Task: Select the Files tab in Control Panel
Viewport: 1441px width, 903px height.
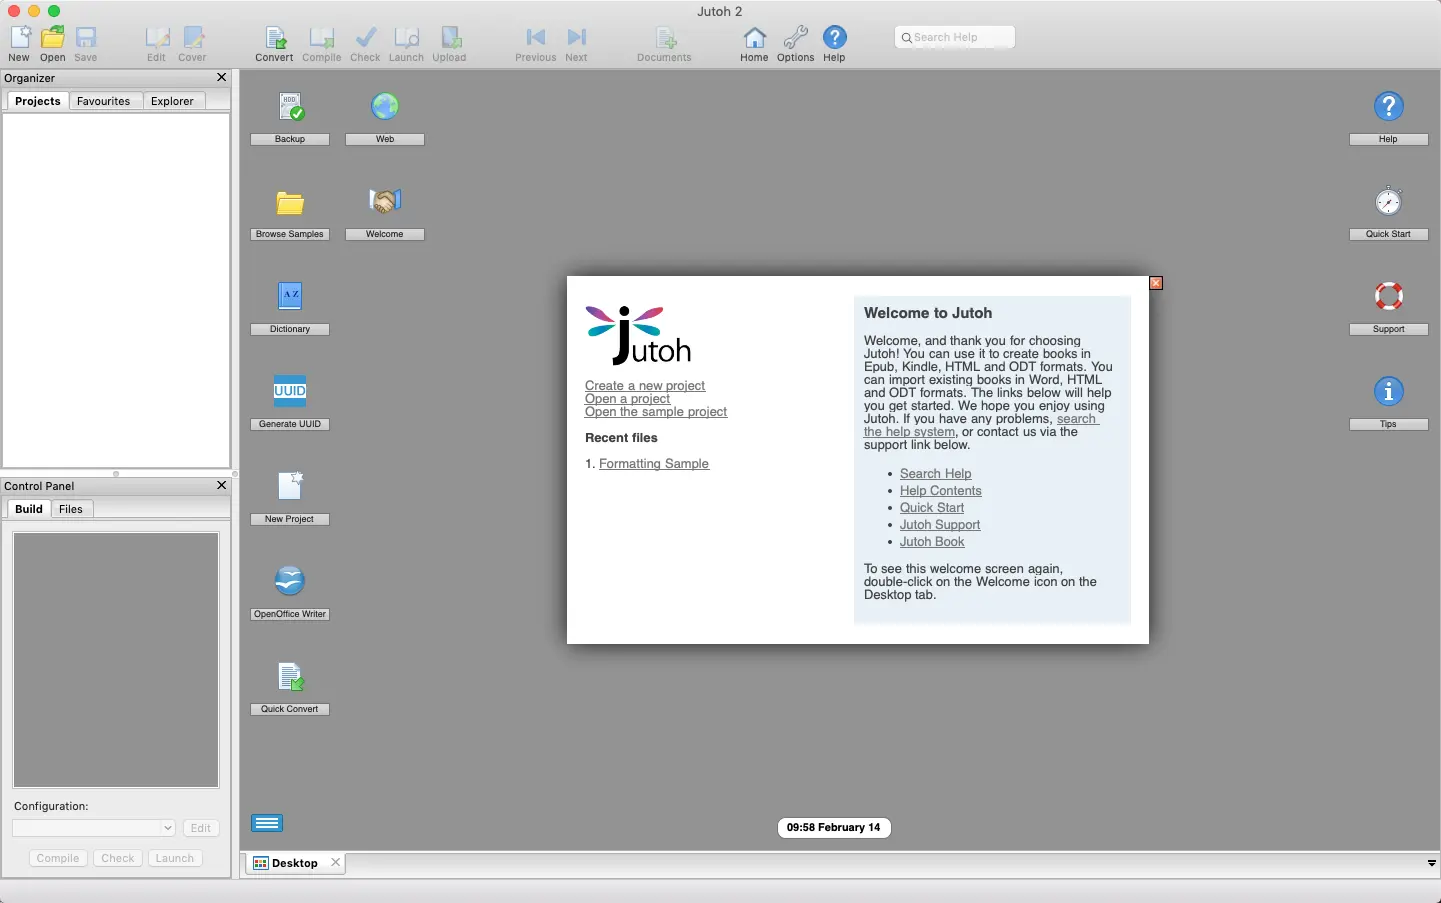Action: pos(71,509)
